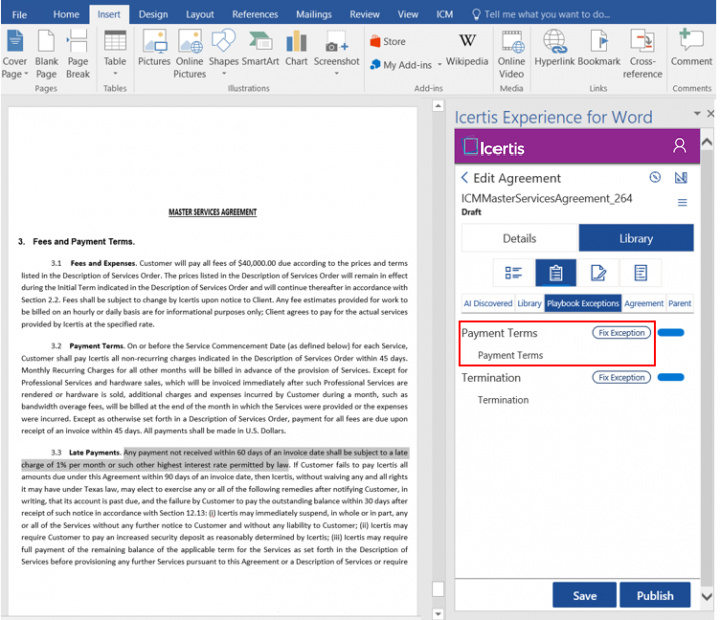Add a Bookmark

coord(599,48)
